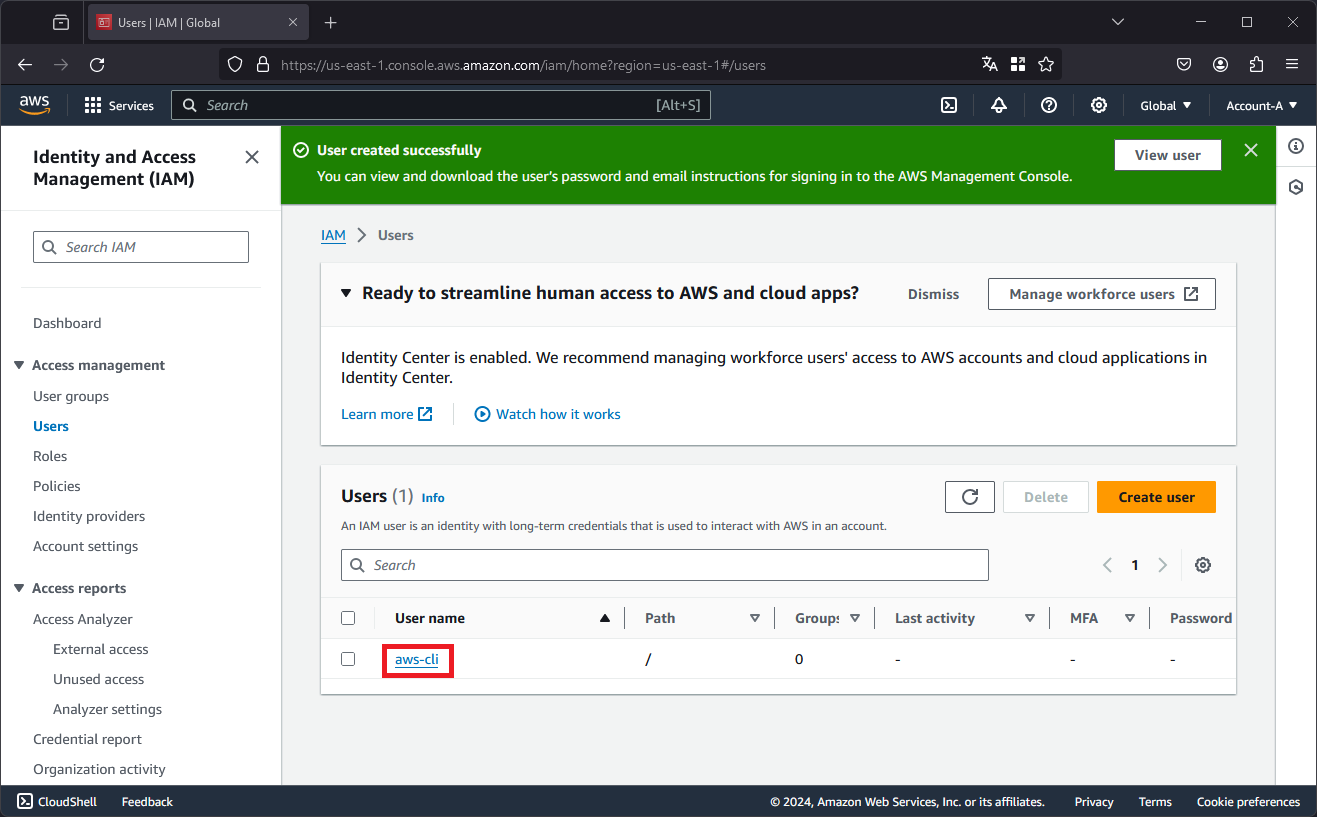Click the Create user button

1156,497
